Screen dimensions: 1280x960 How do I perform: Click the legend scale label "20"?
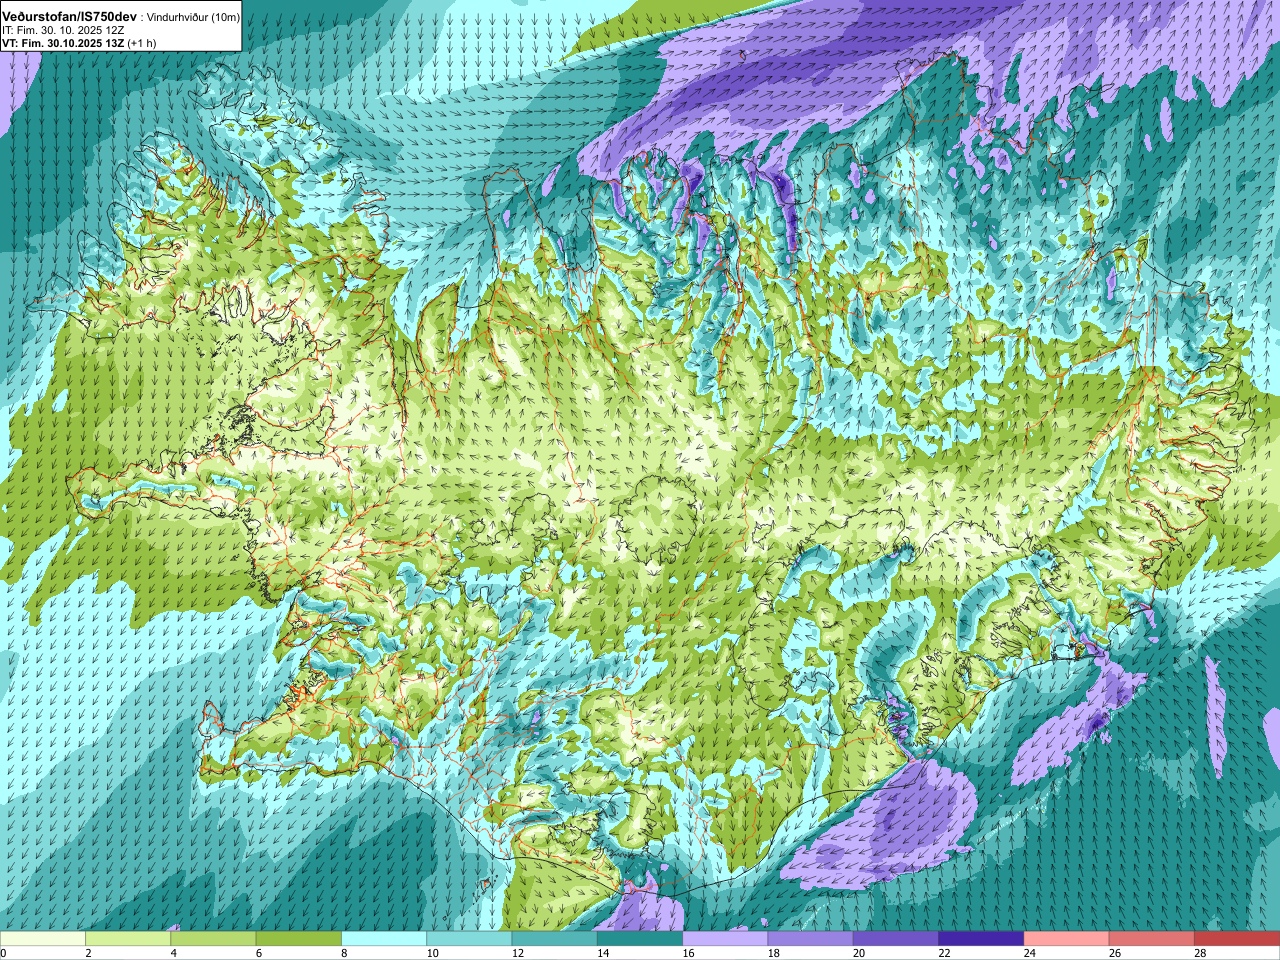pyautogui.click(x=859, y=953)
